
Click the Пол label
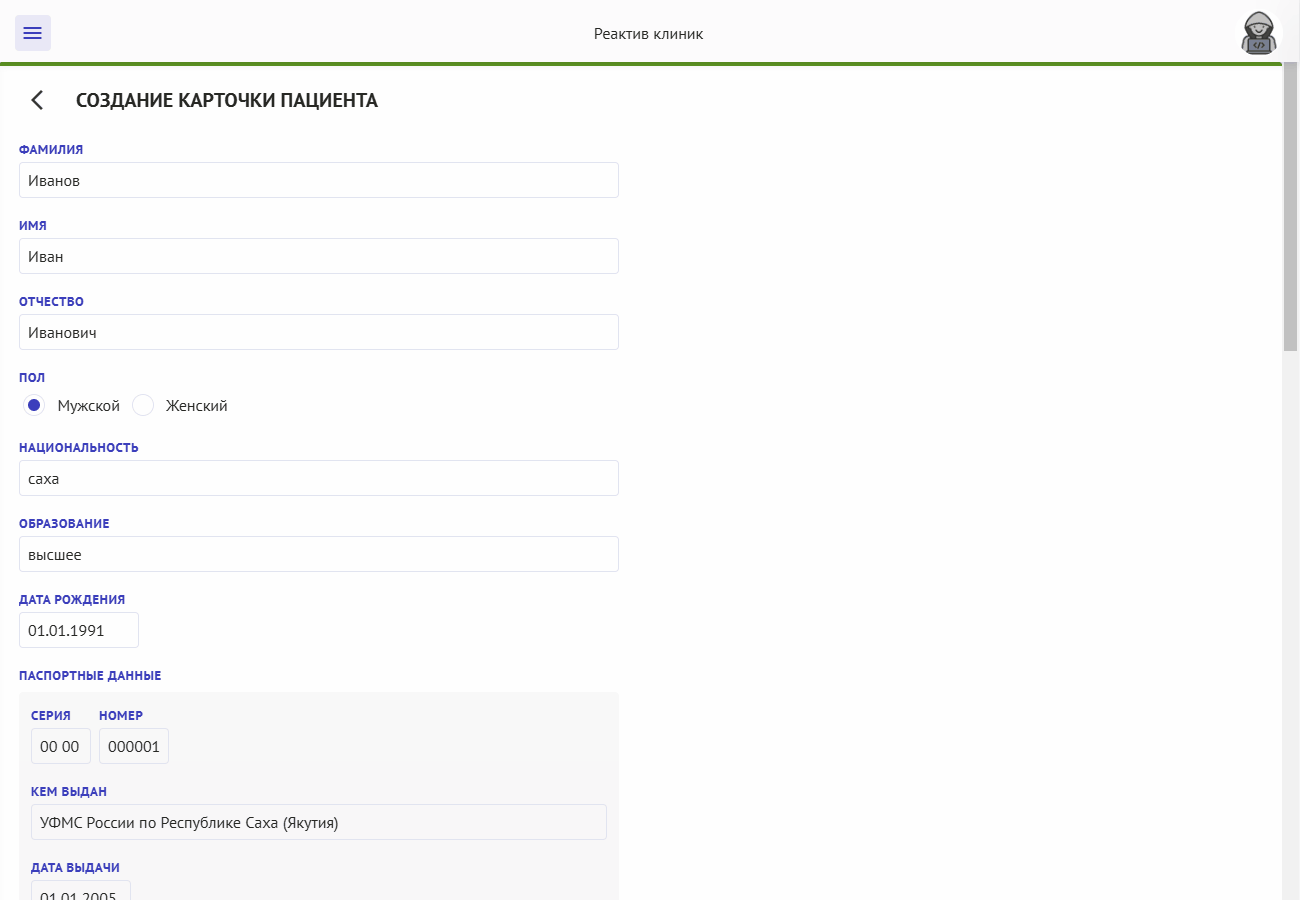[x=32, y=378]
